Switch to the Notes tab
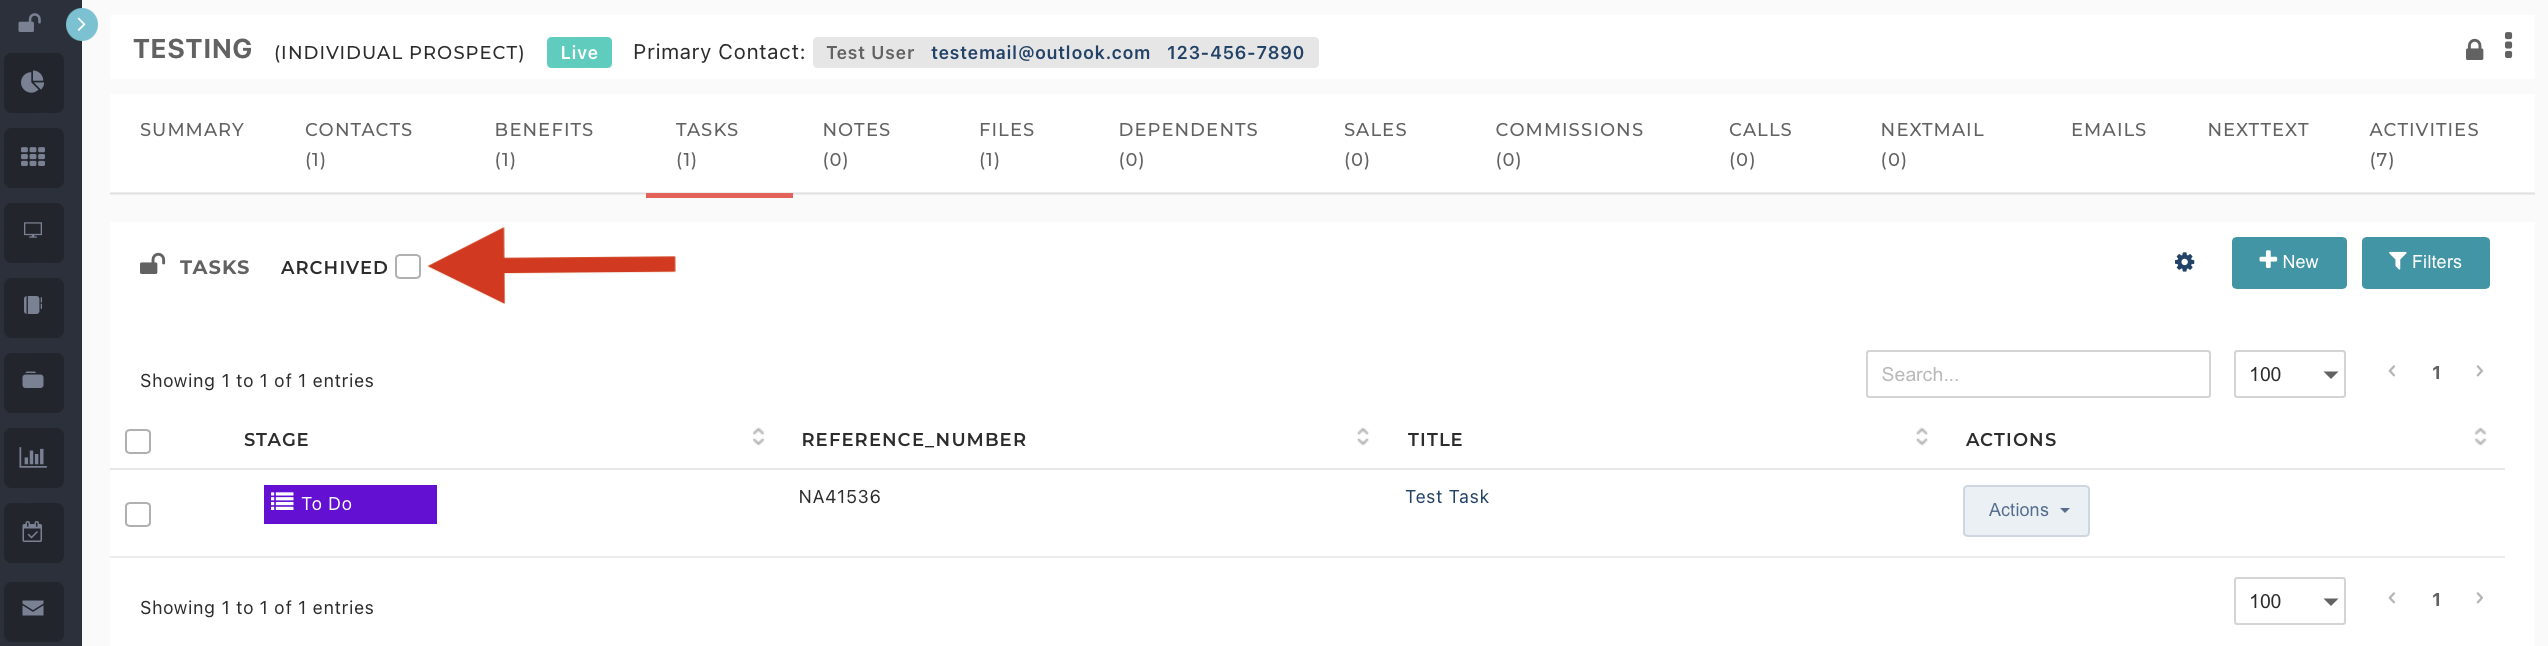This screenshot has width=2548, height=646. [856, 144]
